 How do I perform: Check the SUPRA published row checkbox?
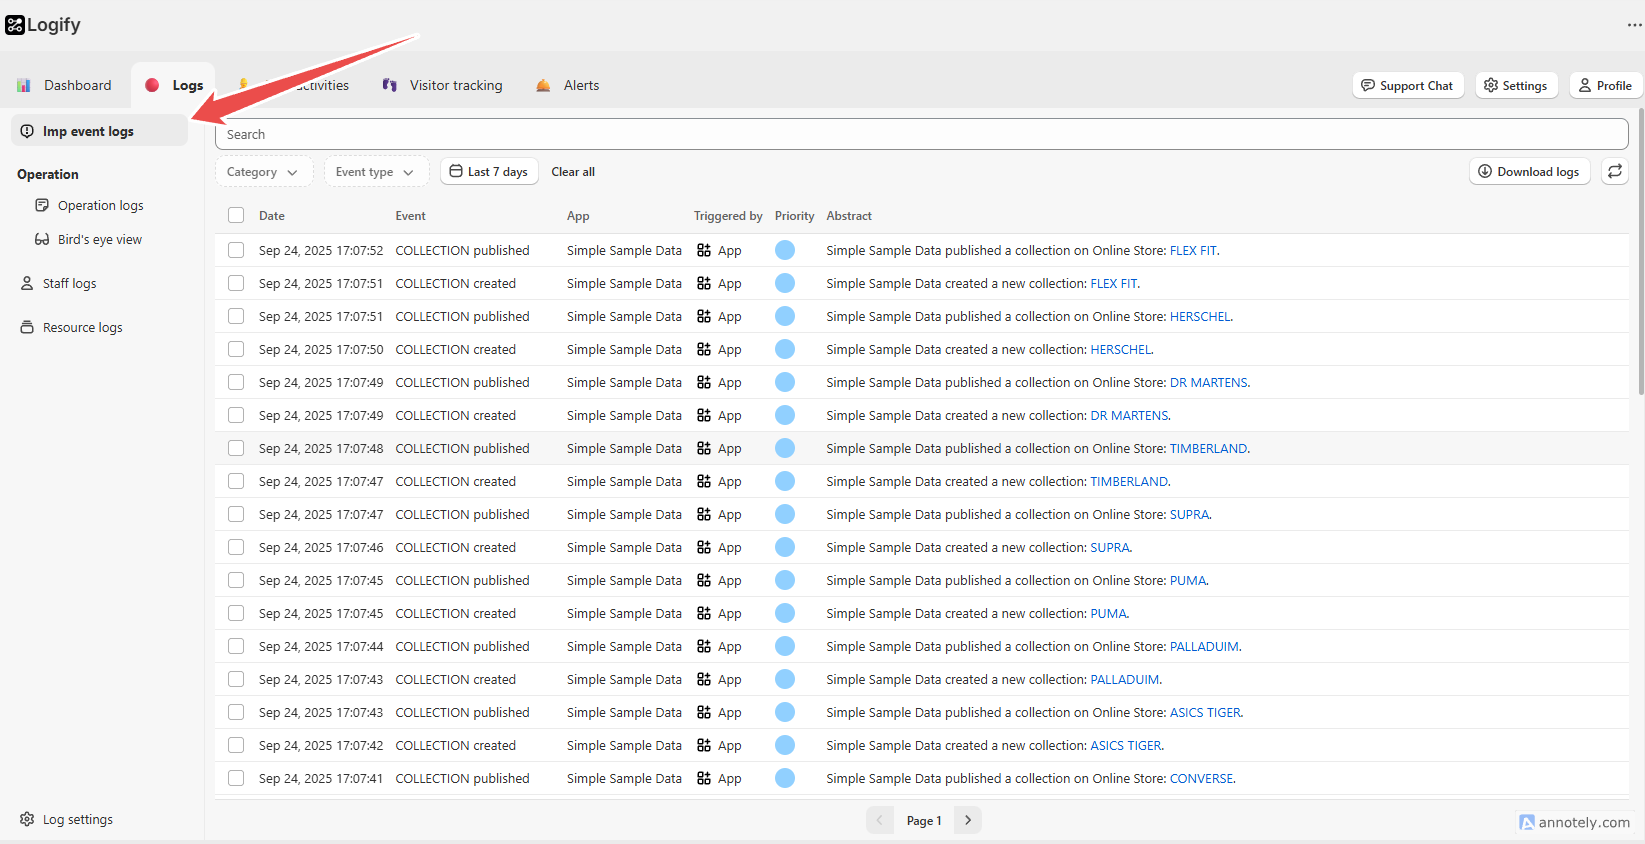pyautogui.click(x=236, y=514)
